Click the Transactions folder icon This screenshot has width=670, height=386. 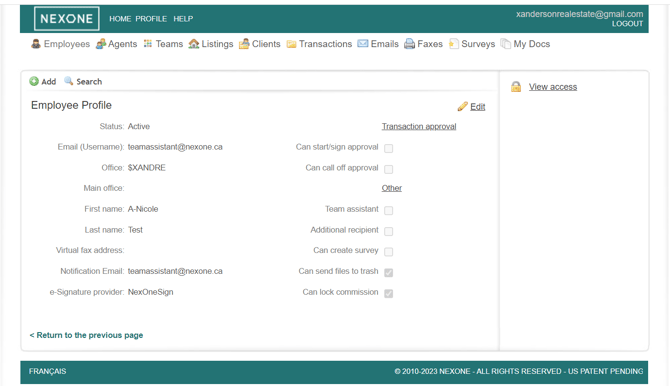(x=291, y=44)
